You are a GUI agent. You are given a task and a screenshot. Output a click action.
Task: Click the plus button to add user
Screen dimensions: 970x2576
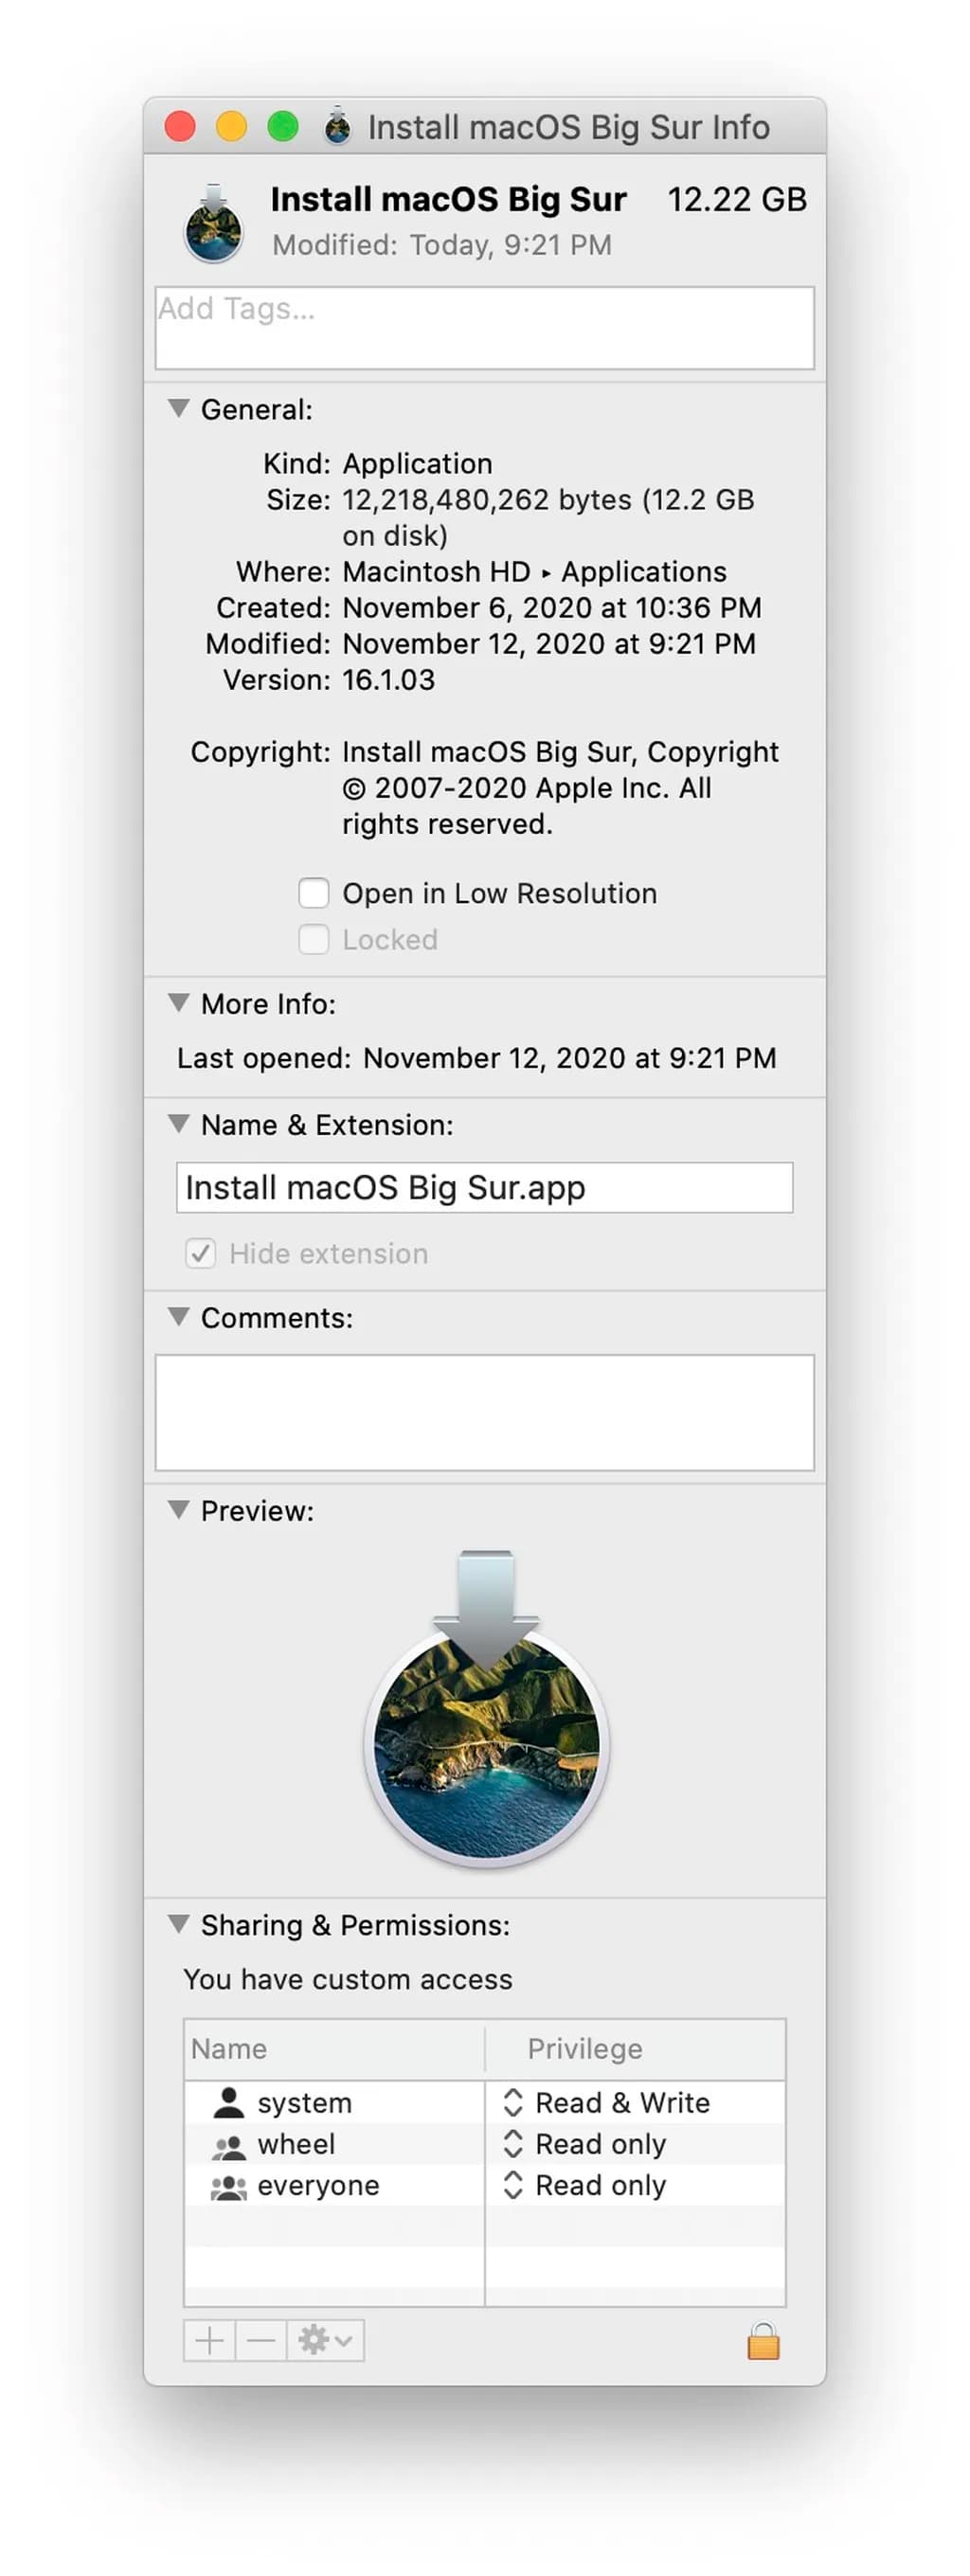tap(210, 2341)
